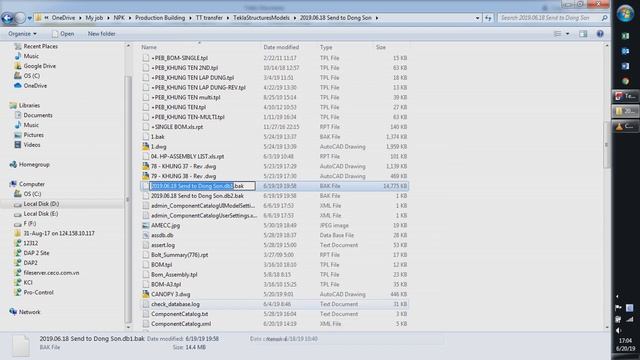Go back with the Back arrow button
640x360 pixels.
[7, 18]
